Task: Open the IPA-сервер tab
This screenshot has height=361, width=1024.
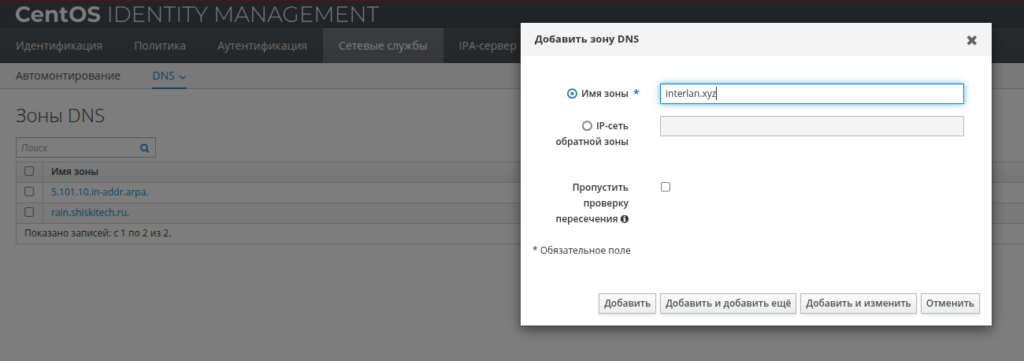Action: coord(487,46)
